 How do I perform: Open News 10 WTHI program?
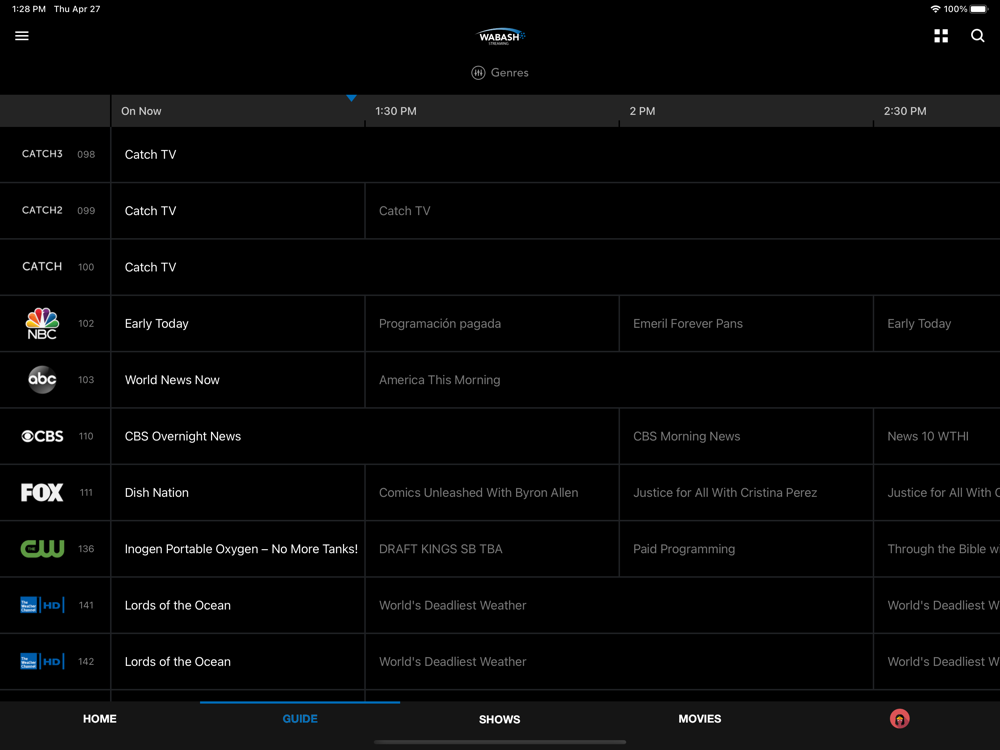pos(937,436)
